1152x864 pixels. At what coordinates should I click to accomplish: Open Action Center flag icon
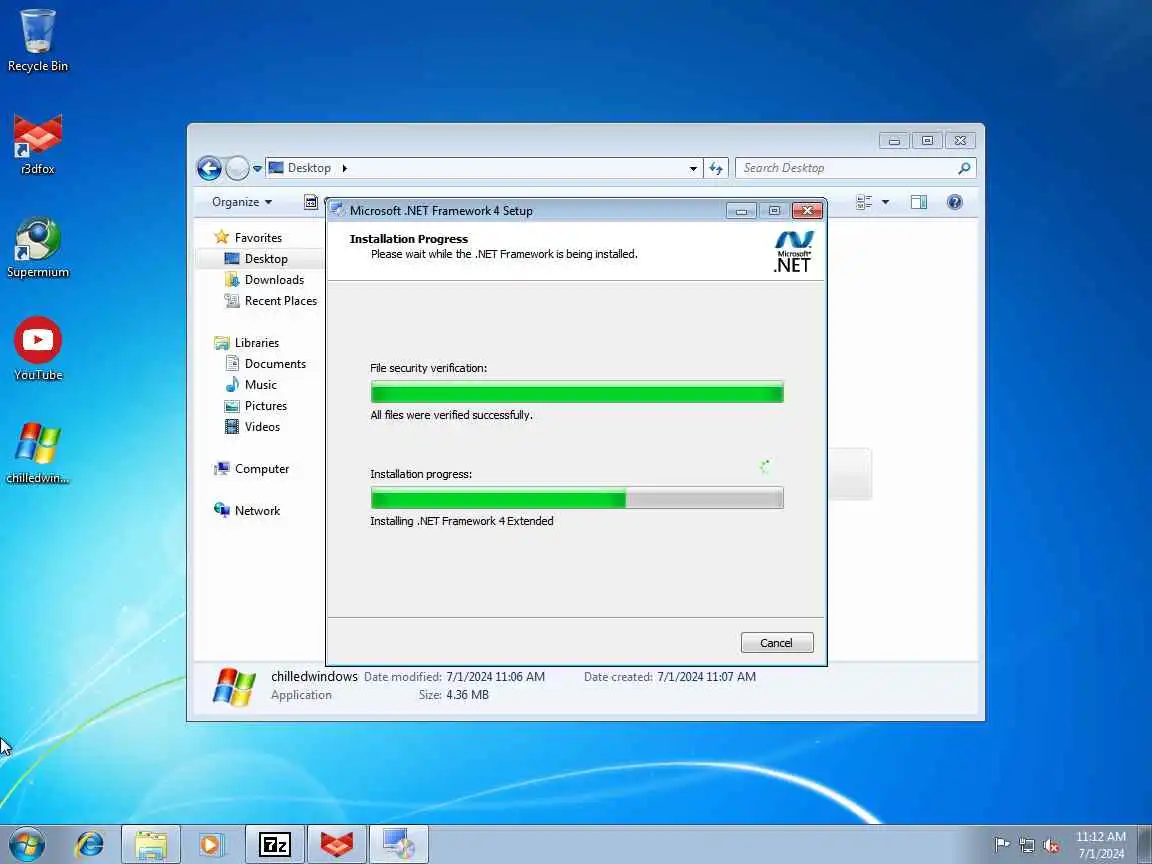click(x=1001, y=845)
